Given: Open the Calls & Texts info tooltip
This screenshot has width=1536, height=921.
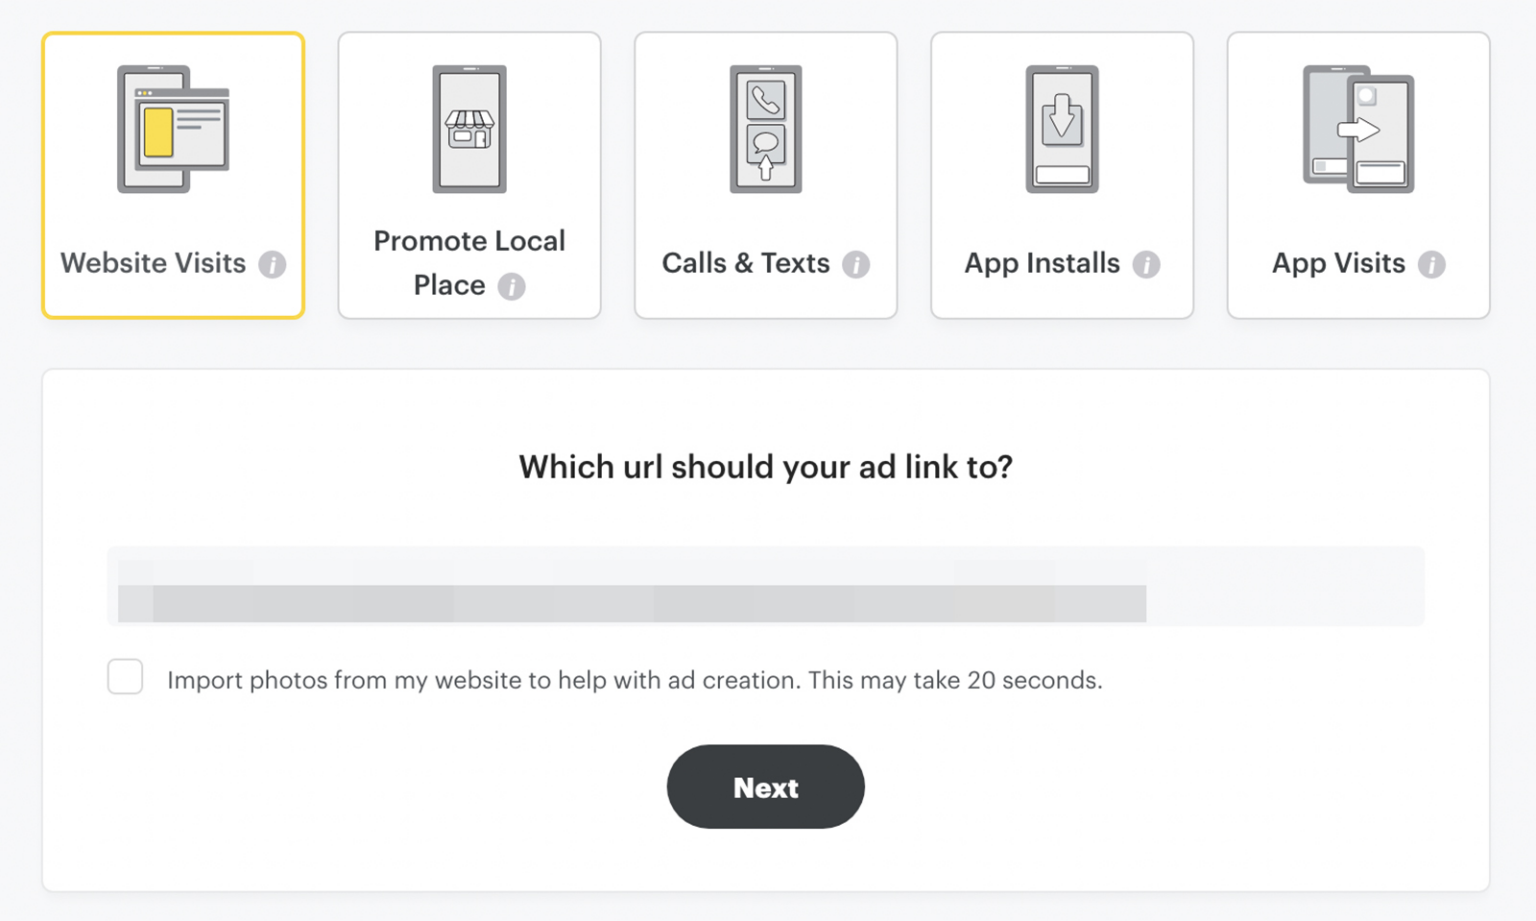Looking at the screenshot, I should click(855, 264).
